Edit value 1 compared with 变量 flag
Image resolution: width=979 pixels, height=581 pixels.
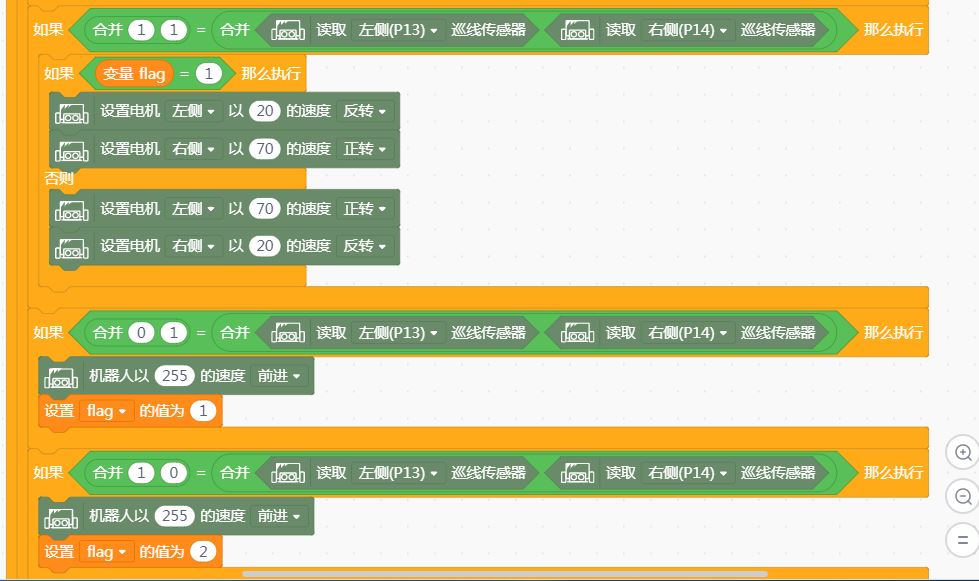point(209,74)
